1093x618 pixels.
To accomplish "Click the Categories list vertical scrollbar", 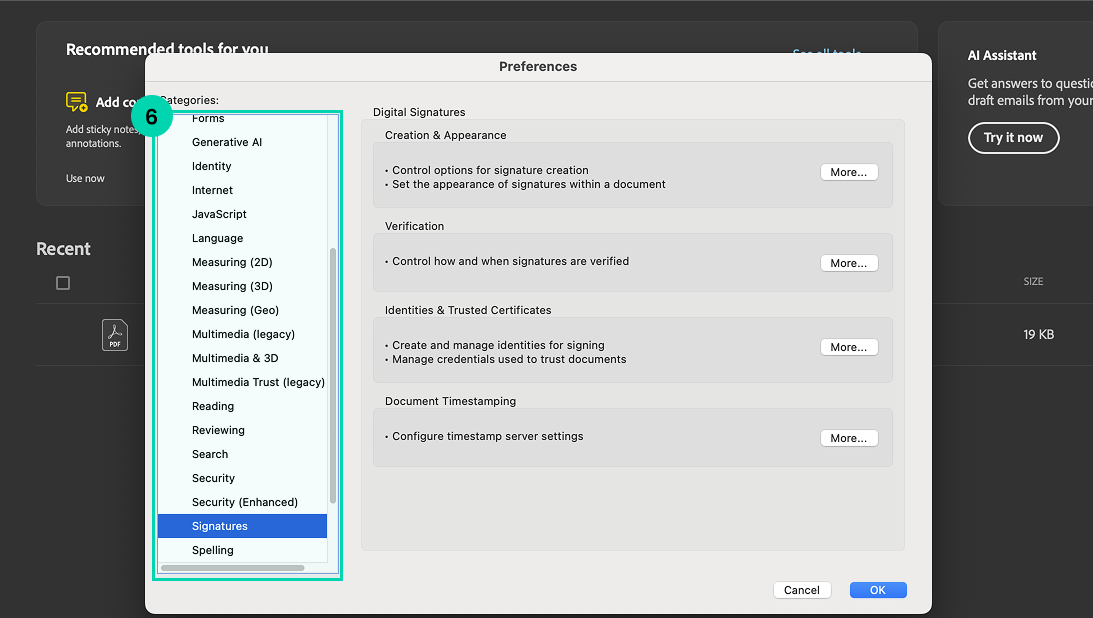I will point(333,375).
